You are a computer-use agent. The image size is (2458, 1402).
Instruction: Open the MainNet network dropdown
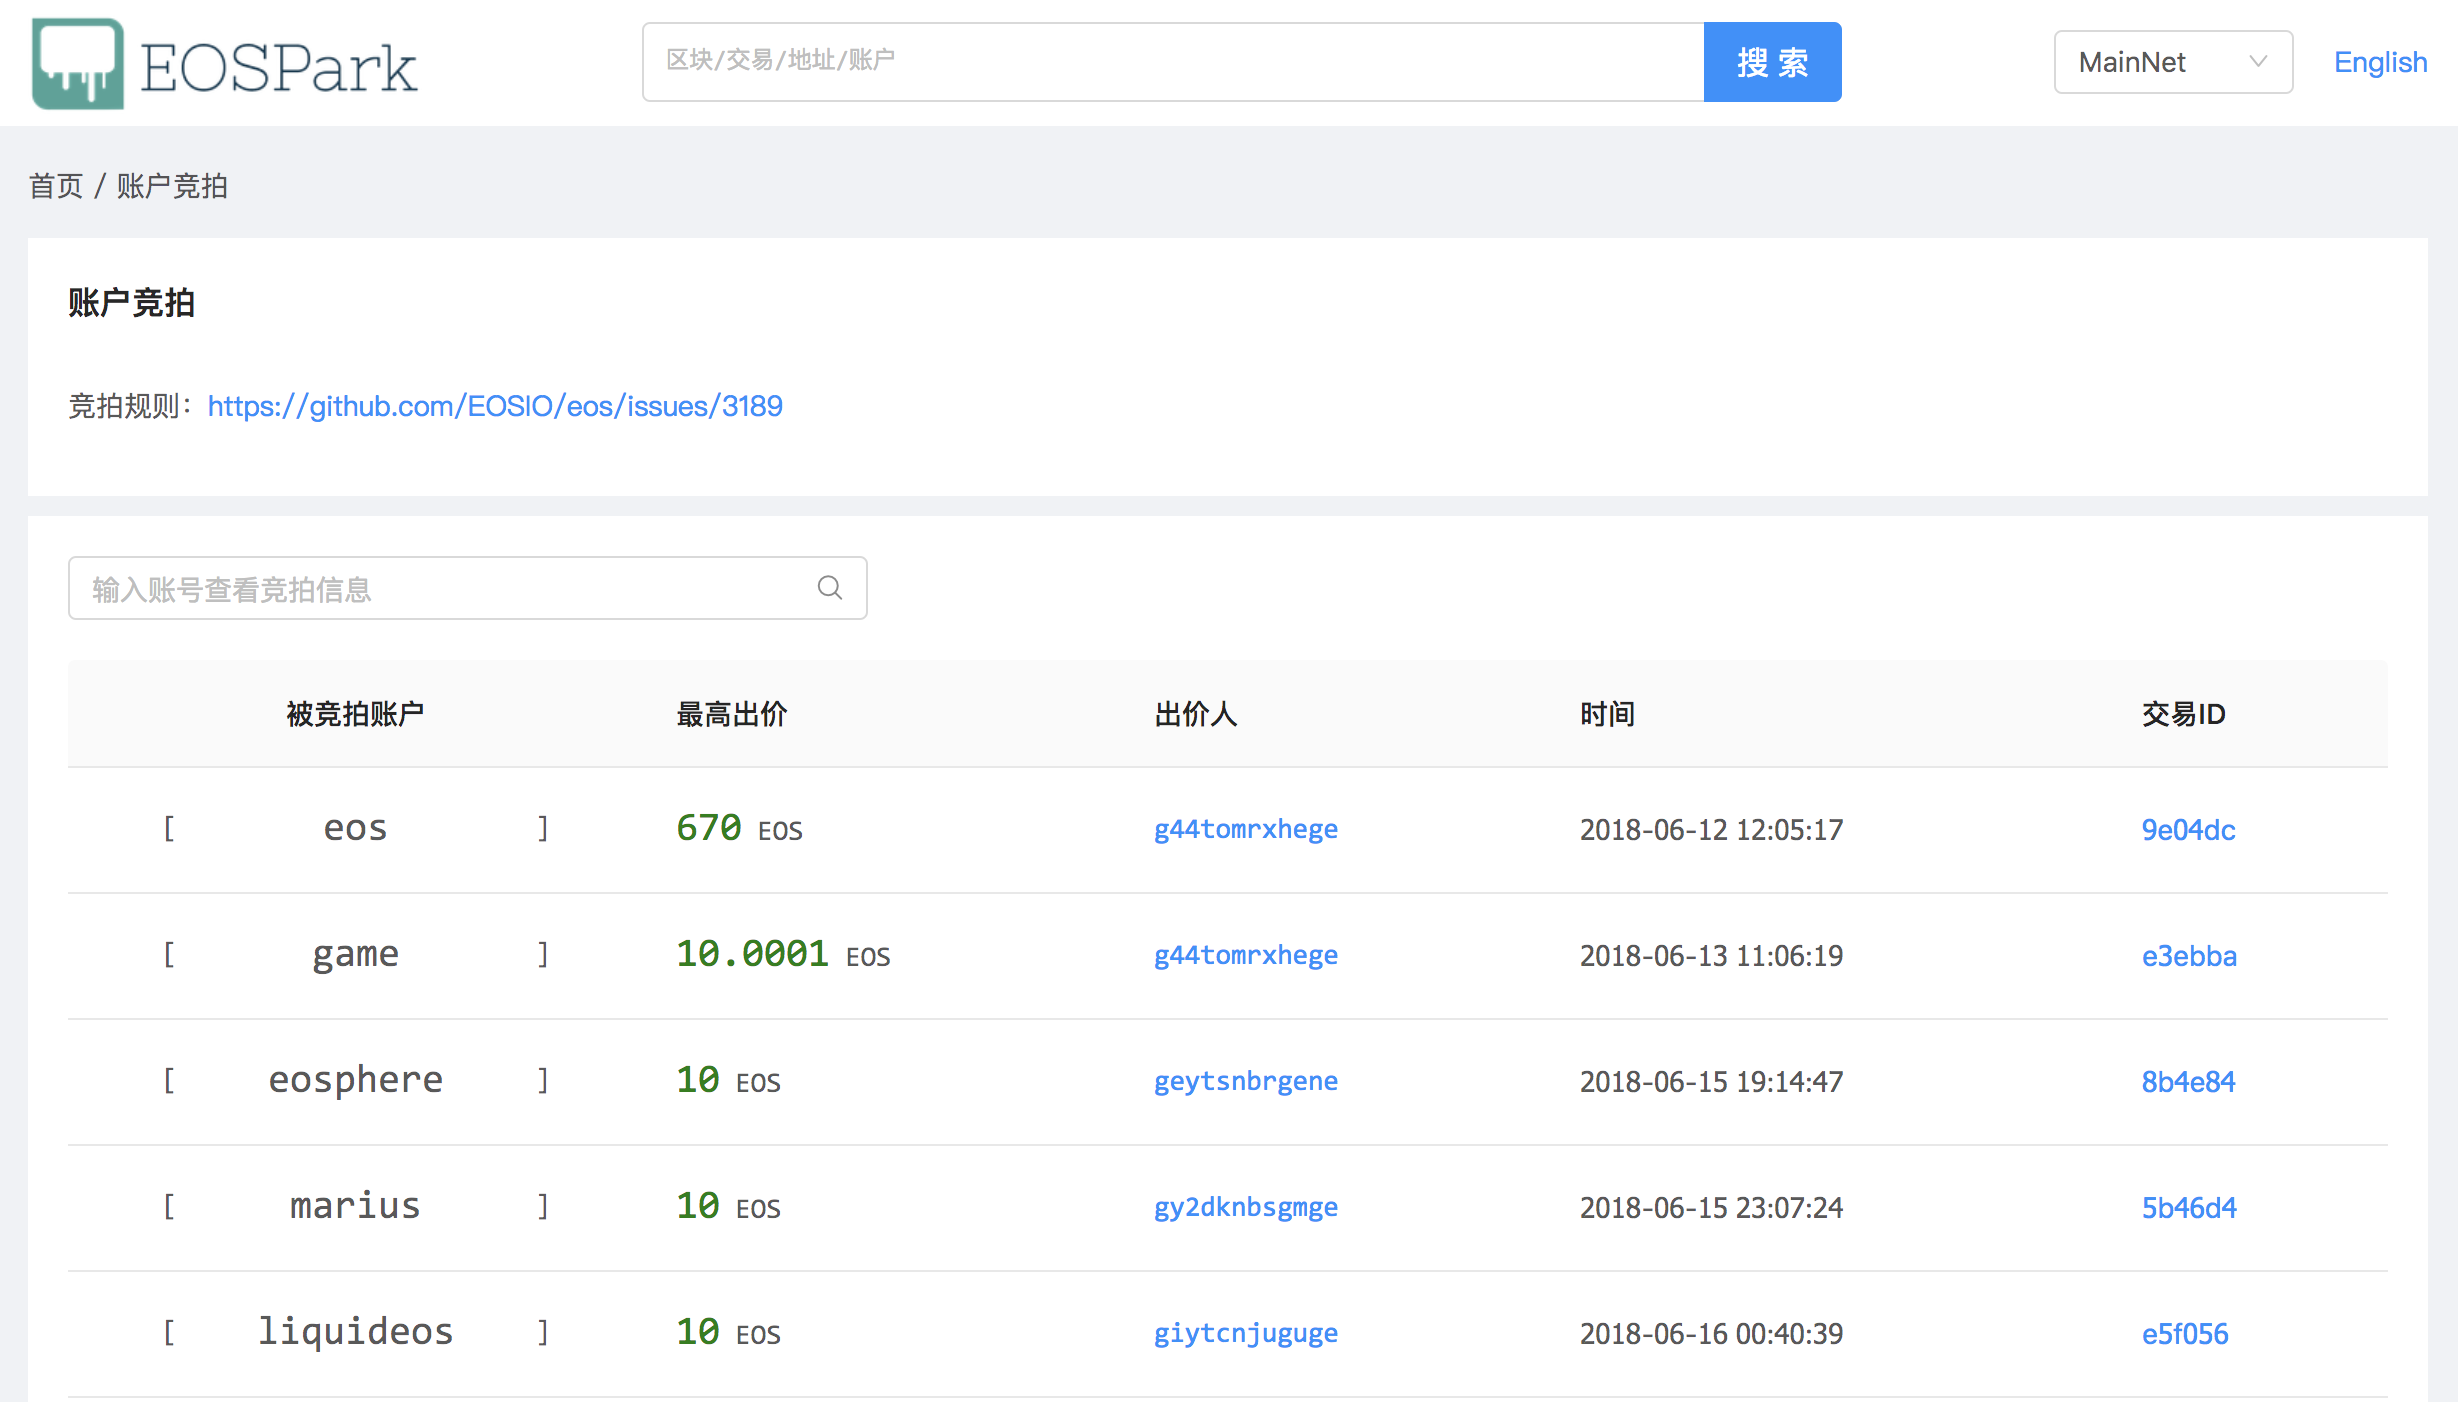[2173, 62]
